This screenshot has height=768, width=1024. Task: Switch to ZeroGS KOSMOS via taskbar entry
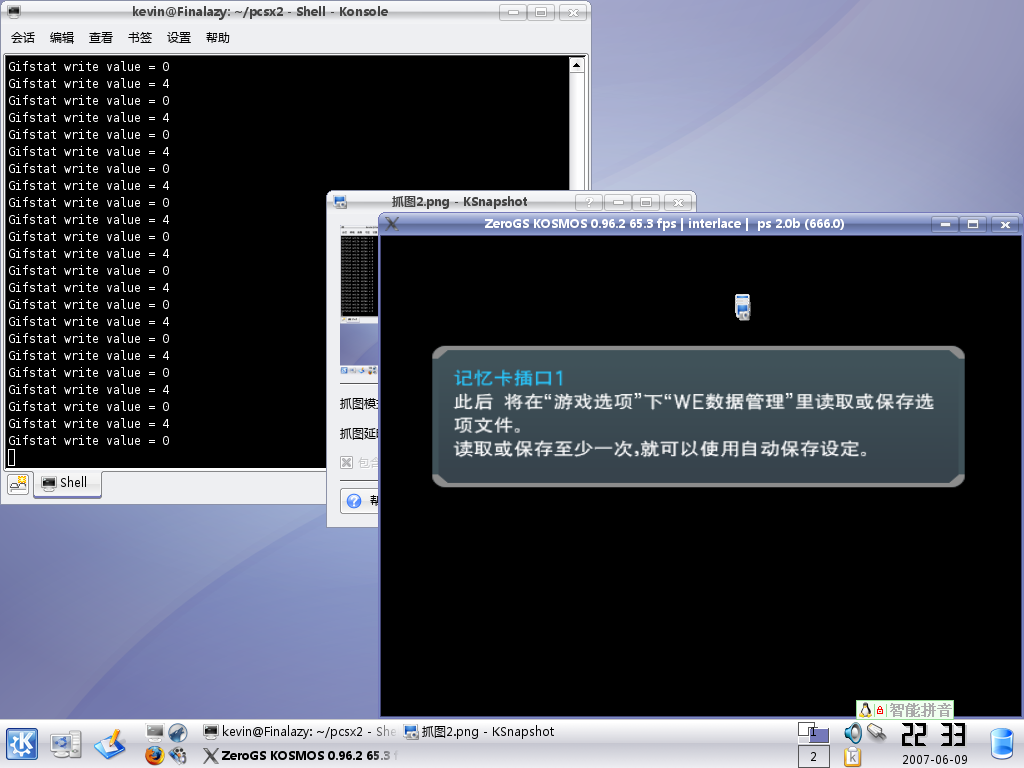click(300, 756)
